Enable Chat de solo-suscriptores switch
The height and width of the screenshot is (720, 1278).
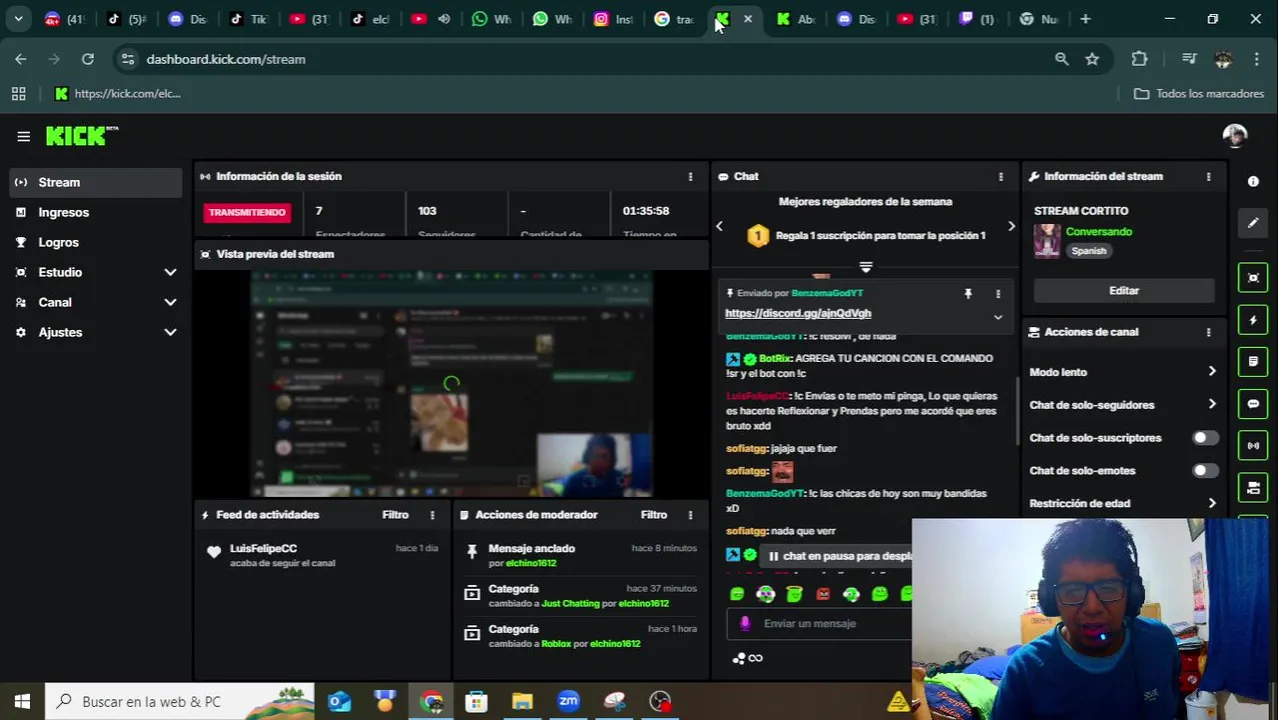pyautogui.click(x=1205, y=438)
